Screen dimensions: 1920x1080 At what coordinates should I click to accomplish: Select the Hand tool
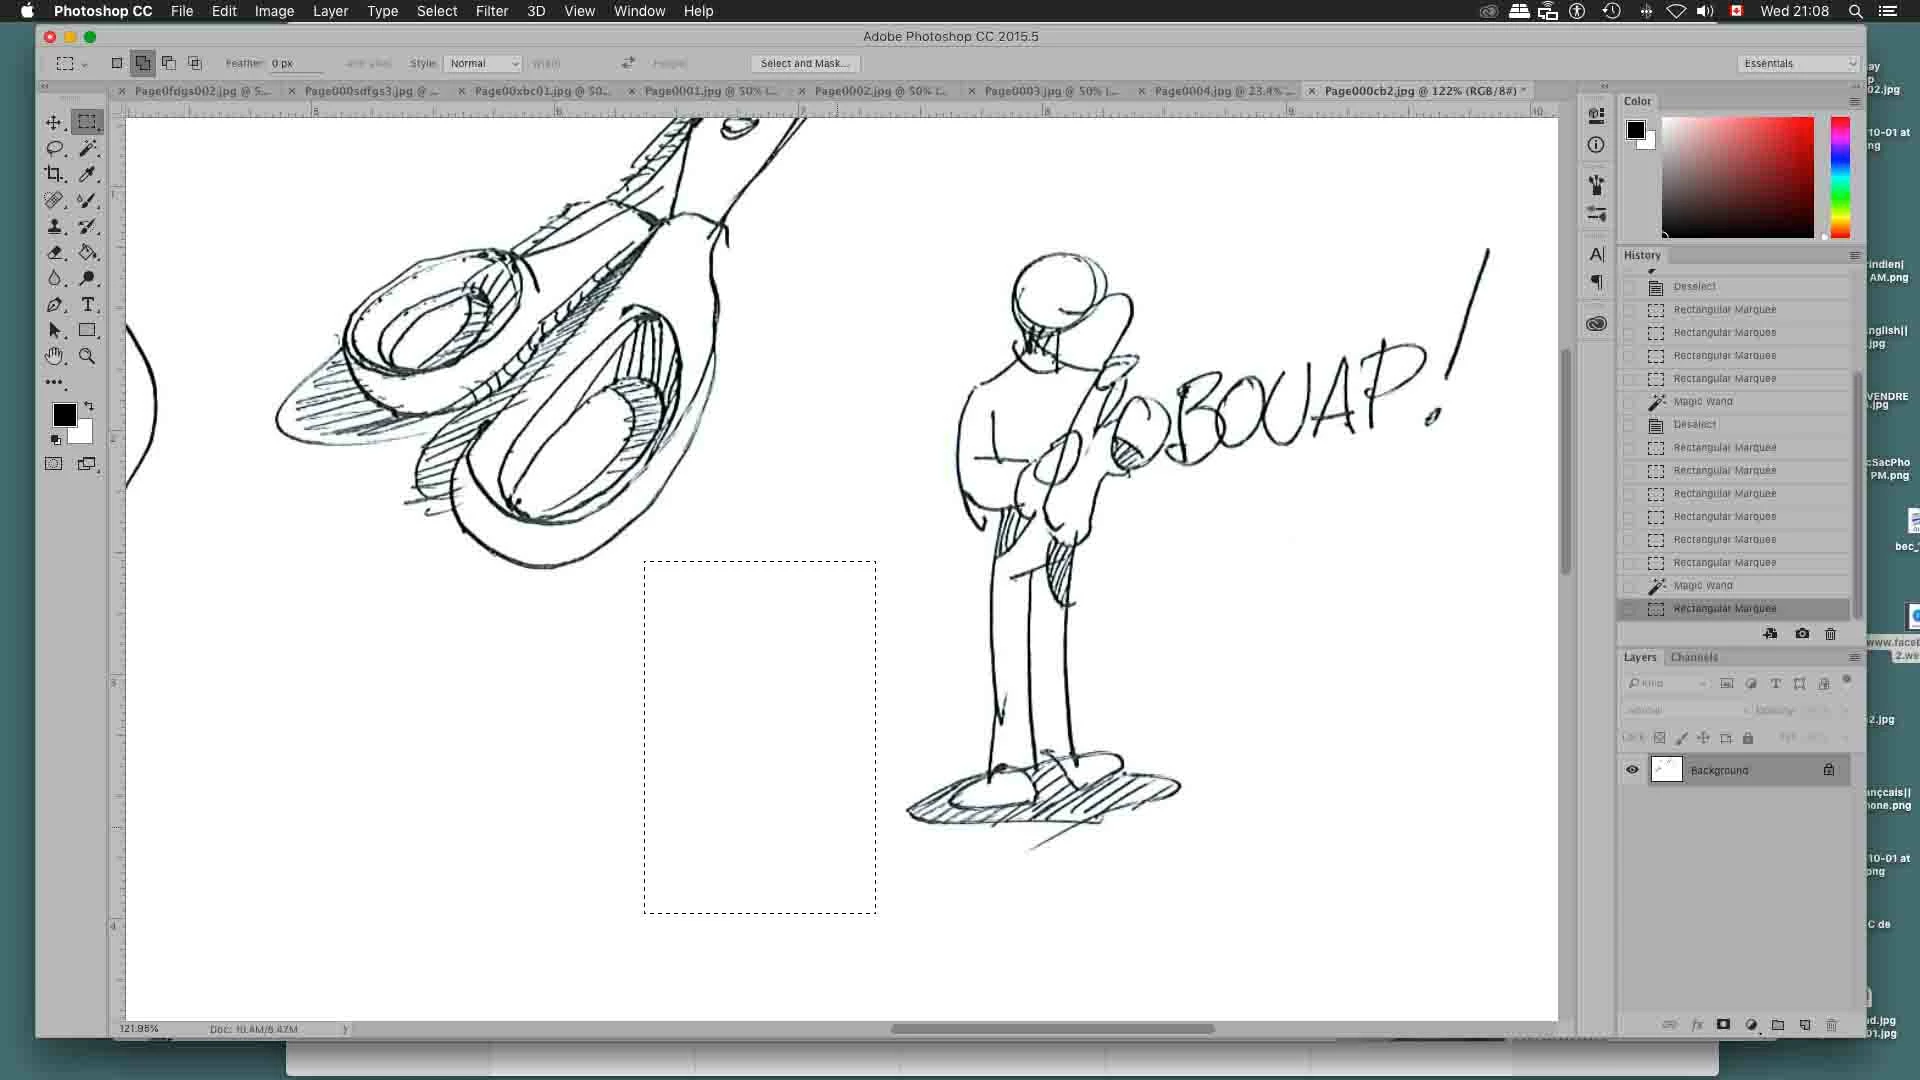point(54,356)
